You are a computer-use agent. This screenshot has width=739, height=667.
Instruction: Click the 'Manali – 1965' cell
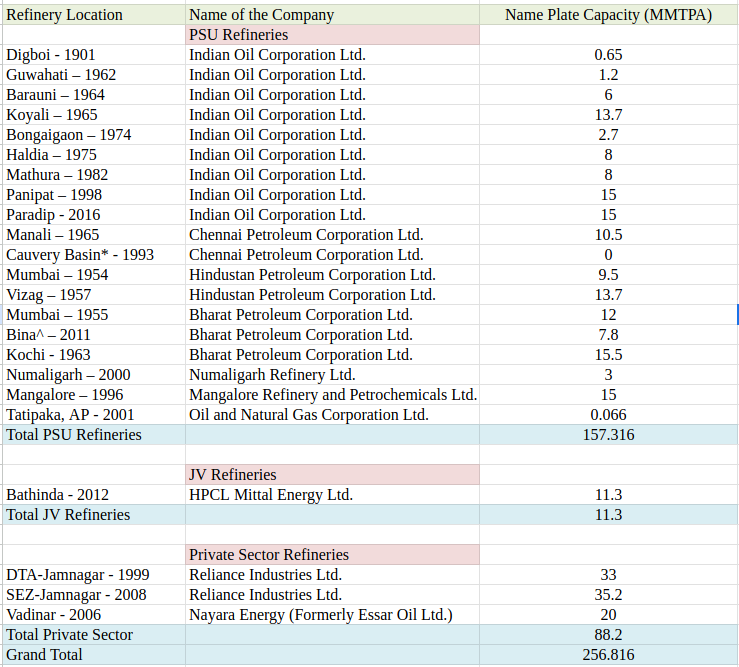pyautogui.click(x=94, y=235)
